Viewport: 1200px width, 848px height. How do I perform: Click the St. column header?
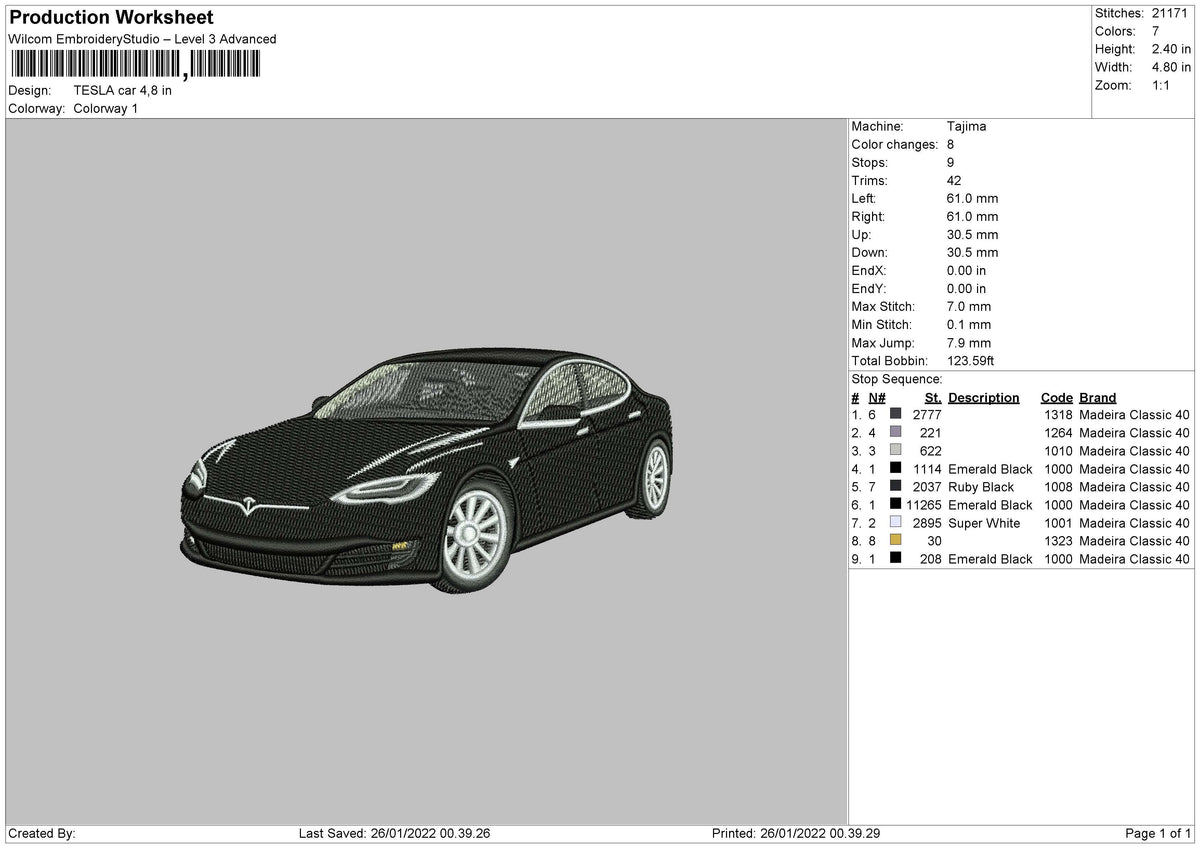pyautogui.click(x=932, y=397)
